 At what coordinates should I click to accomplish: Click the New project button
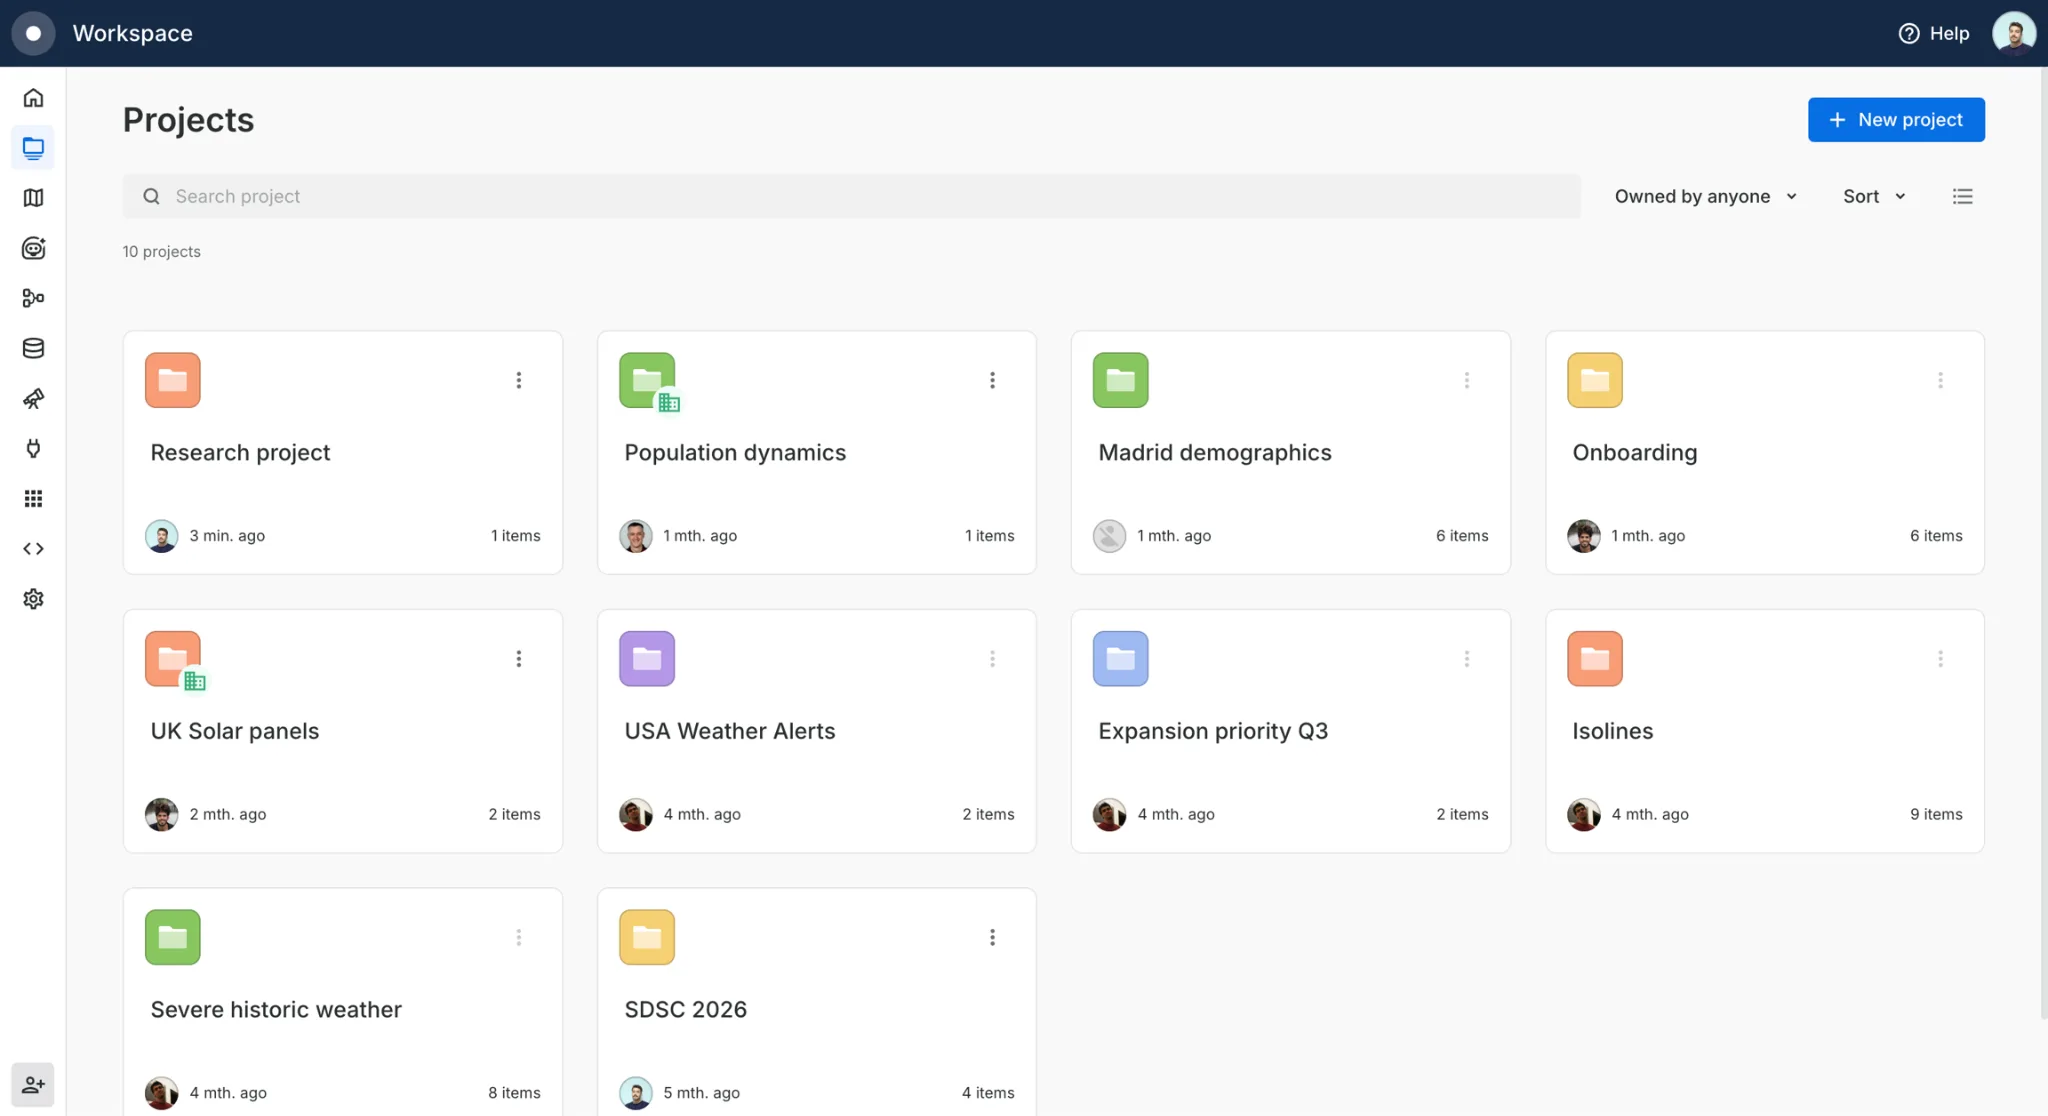(x=1896, y=119)
